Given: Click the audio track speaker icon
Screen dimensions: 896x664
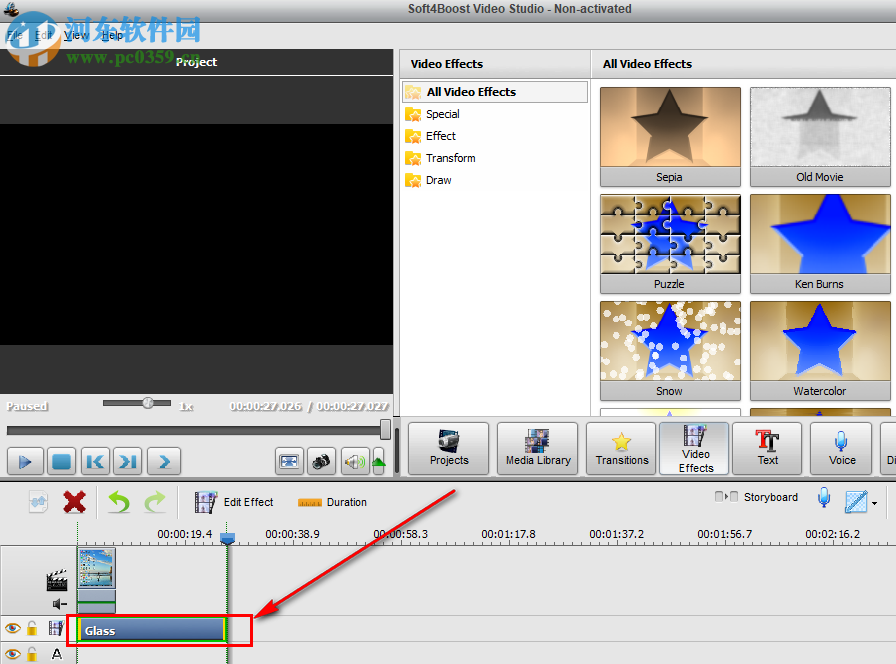Looking at the screenshot, I should [59, 604].
